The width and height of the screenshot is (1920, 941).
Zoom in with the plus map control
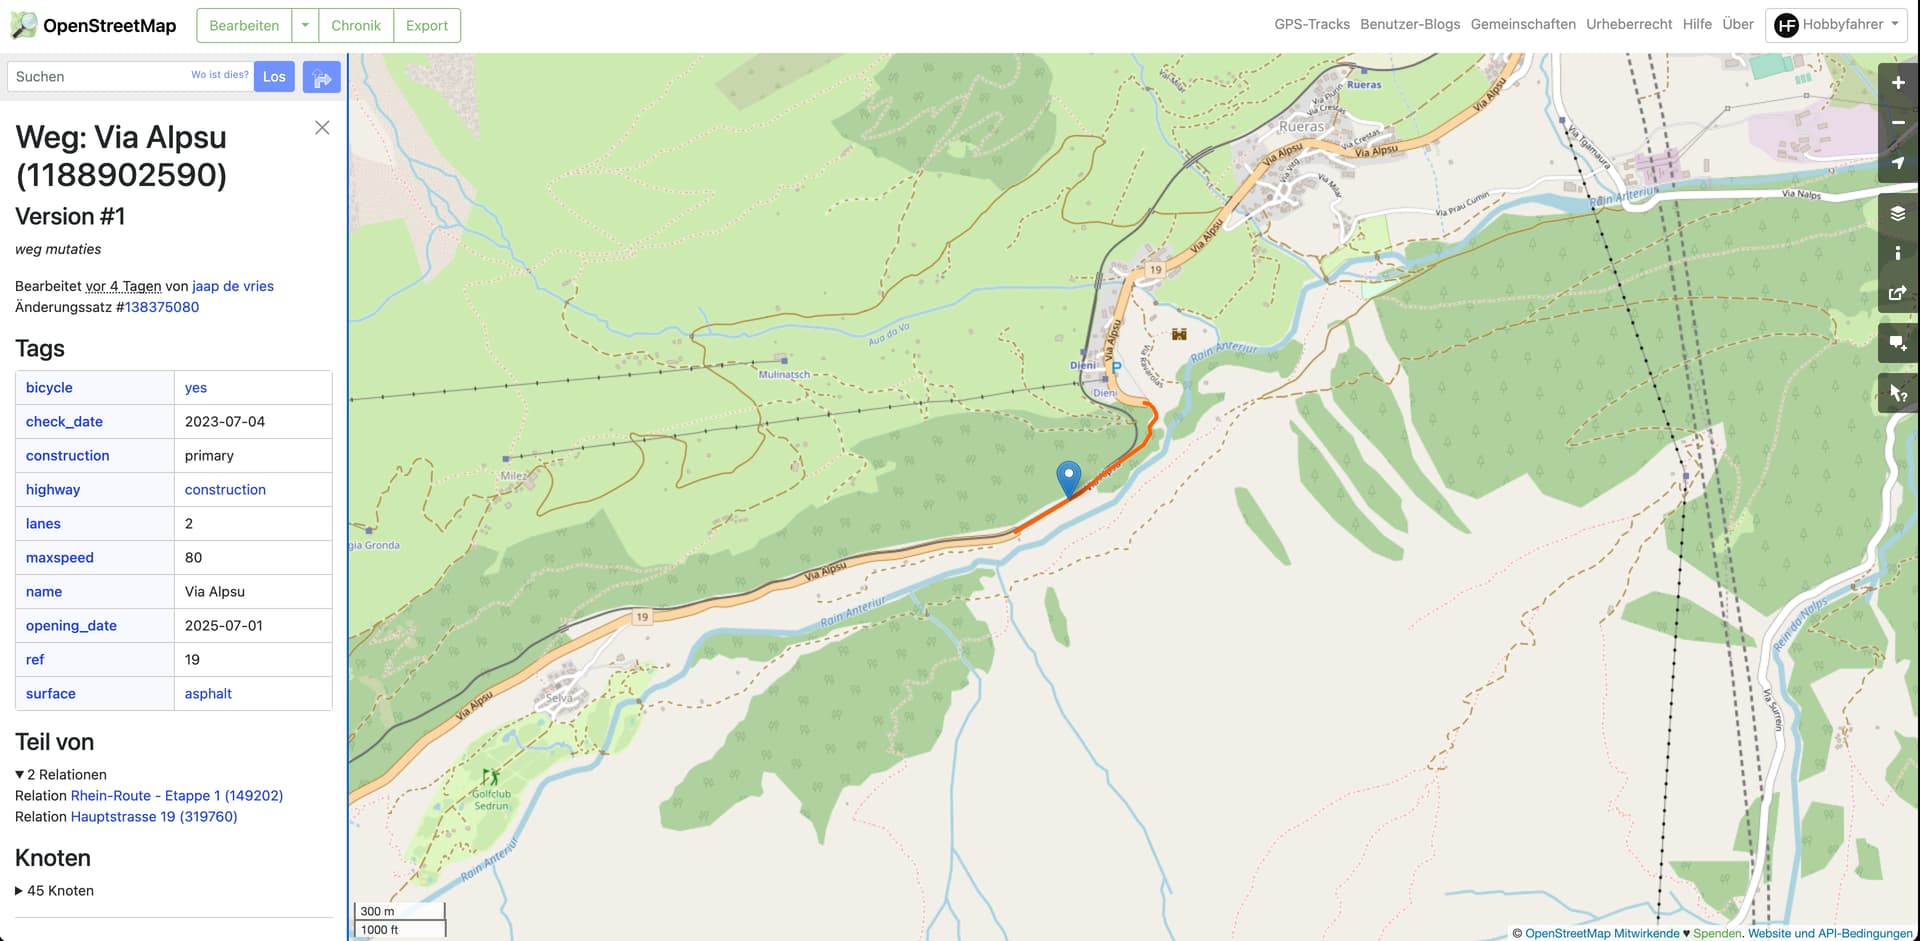point(1898,83)
